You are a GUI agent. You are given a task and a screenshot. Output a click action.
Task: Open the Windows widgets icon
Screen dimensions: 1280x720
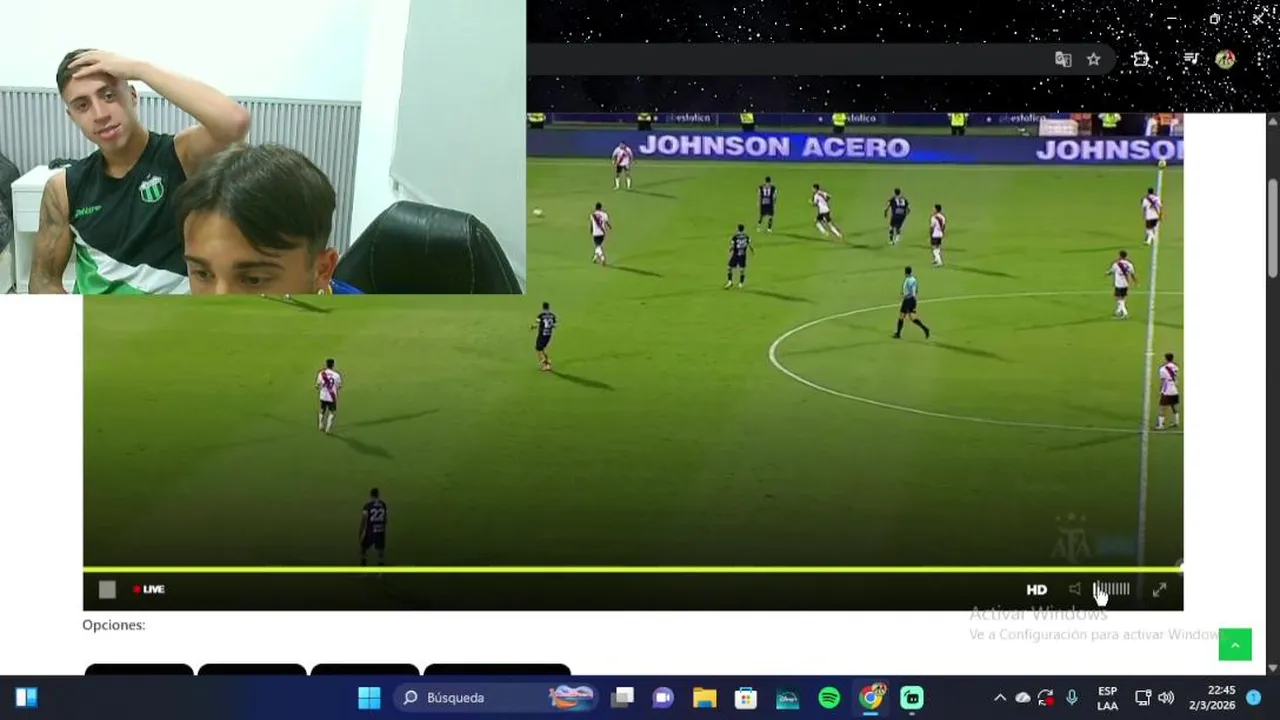pyautogui.click(x=26, y=698)
